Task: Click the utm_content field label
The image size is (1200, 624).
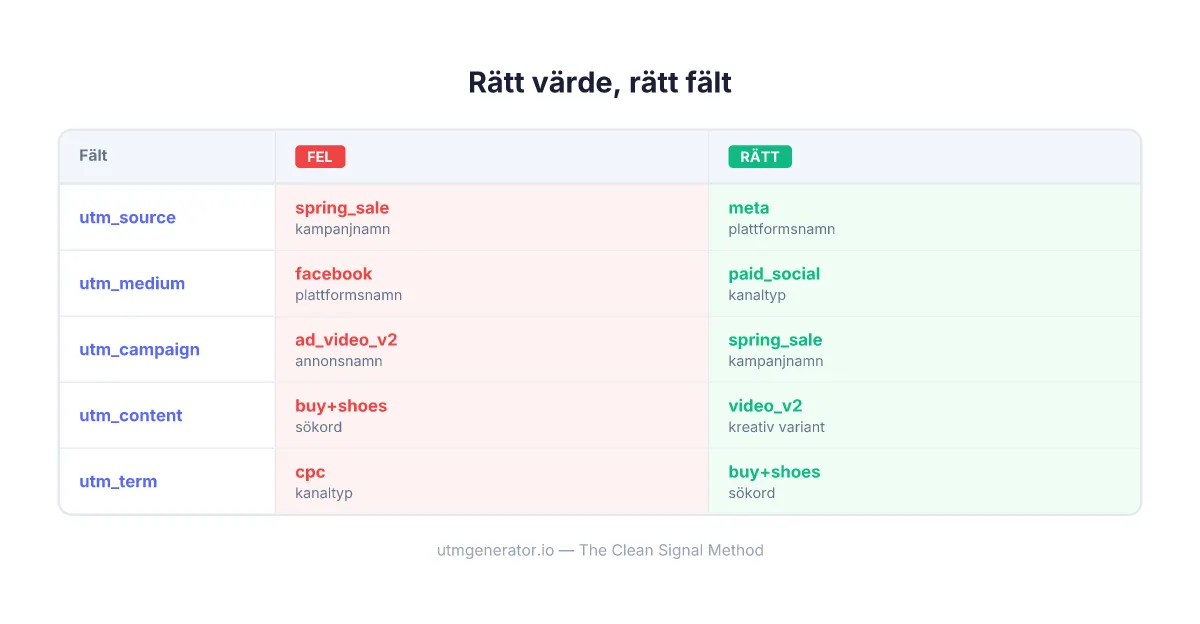Action: coord(131,415)
